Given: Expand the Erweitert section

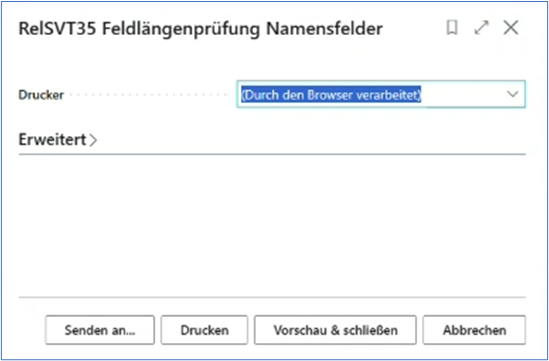Looking at the screenshot, I should [x=58, y=140].
